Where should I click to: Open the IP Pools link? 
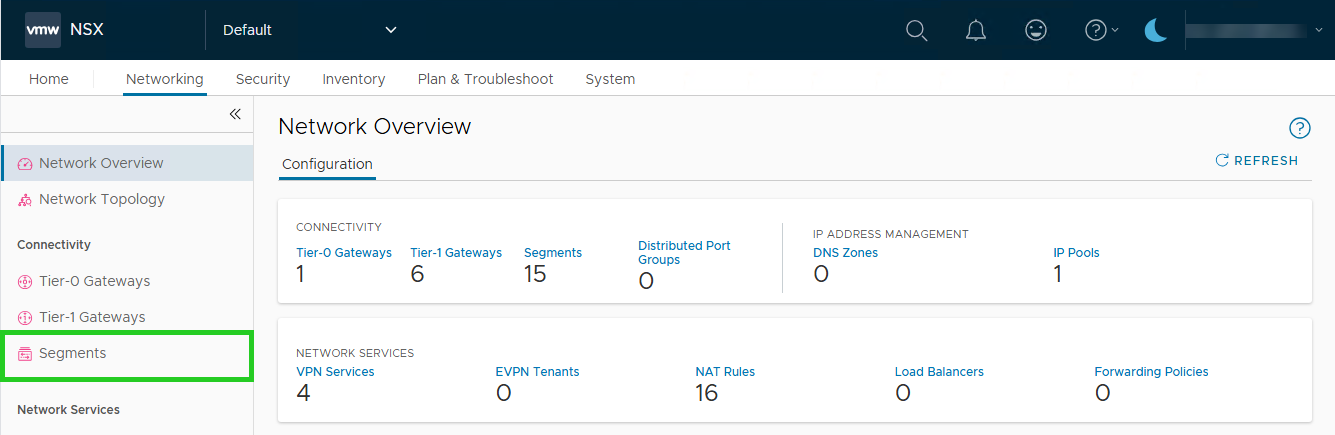(x=1076, y=253)
